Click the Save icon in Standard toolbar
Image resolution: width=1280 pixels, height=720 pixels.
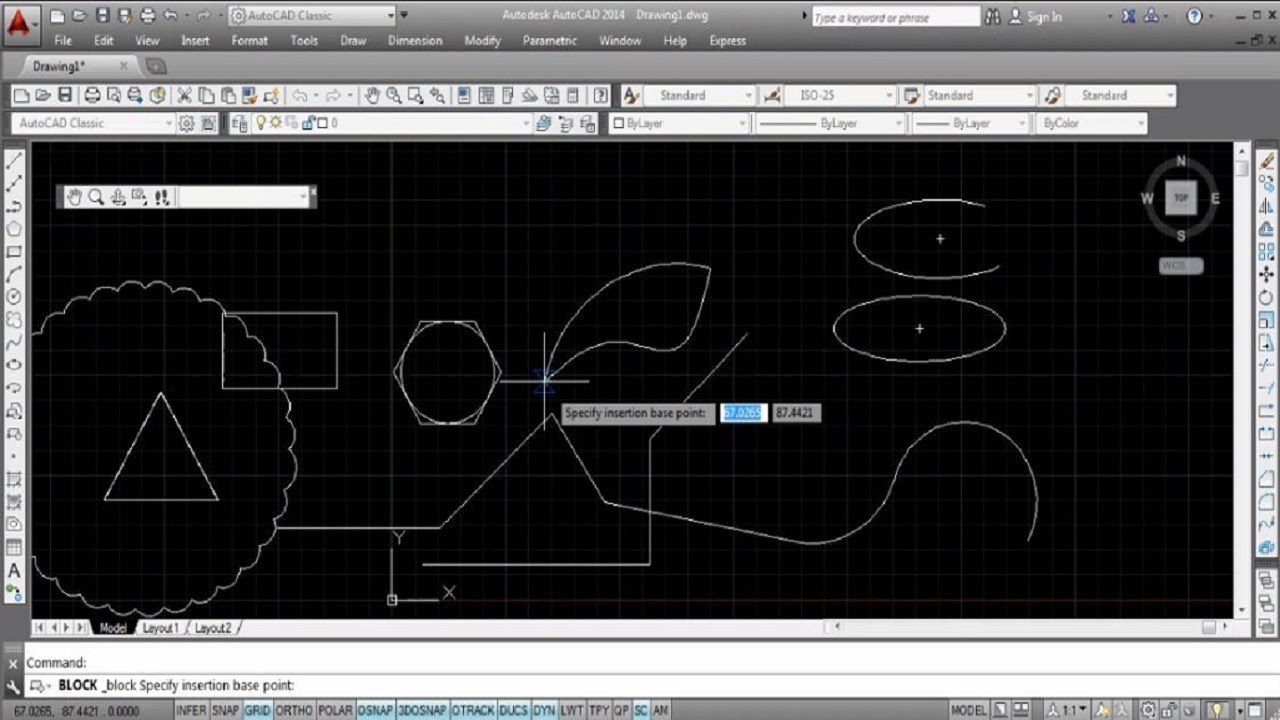[64, 96]
